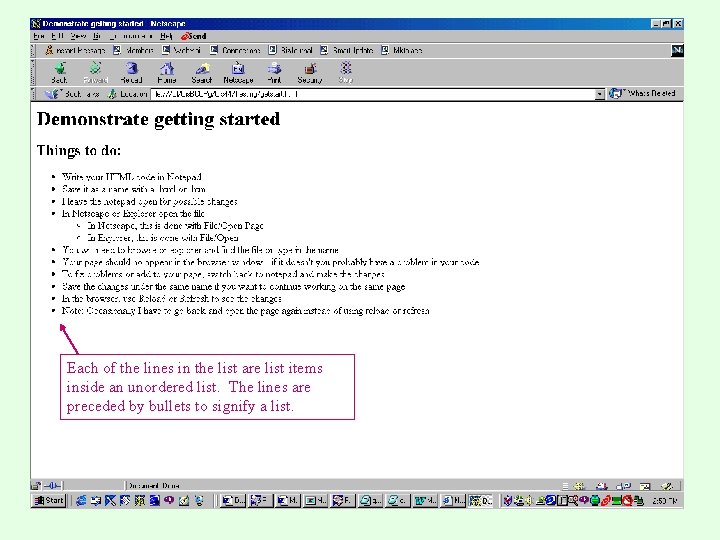Open the Mktplace personal toolbar link

[402, 50]
